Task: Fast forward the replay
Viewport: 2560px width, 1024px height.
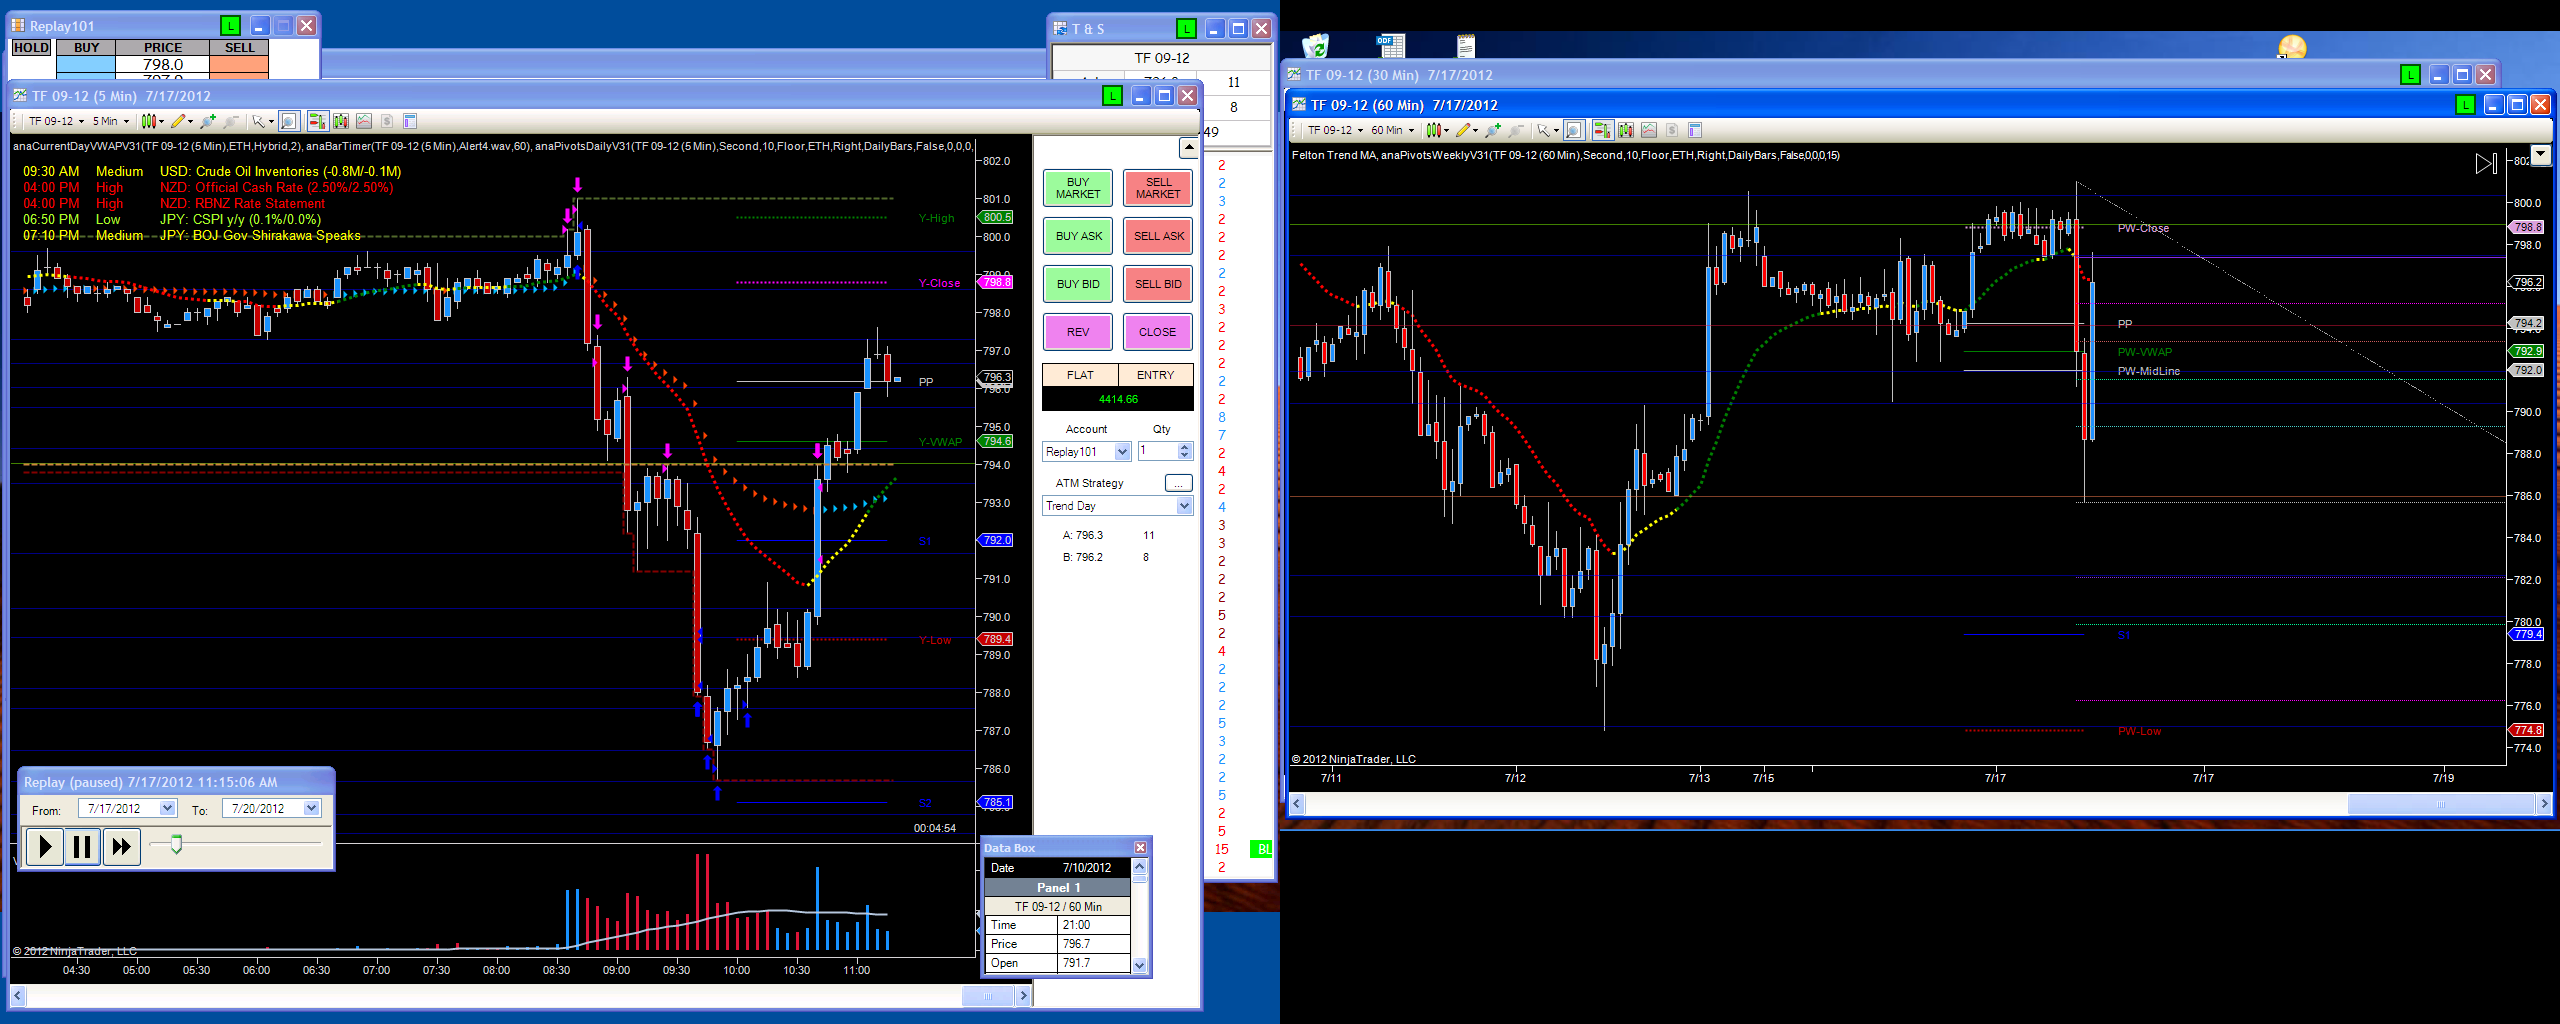Action: click(x=121, y=848)
